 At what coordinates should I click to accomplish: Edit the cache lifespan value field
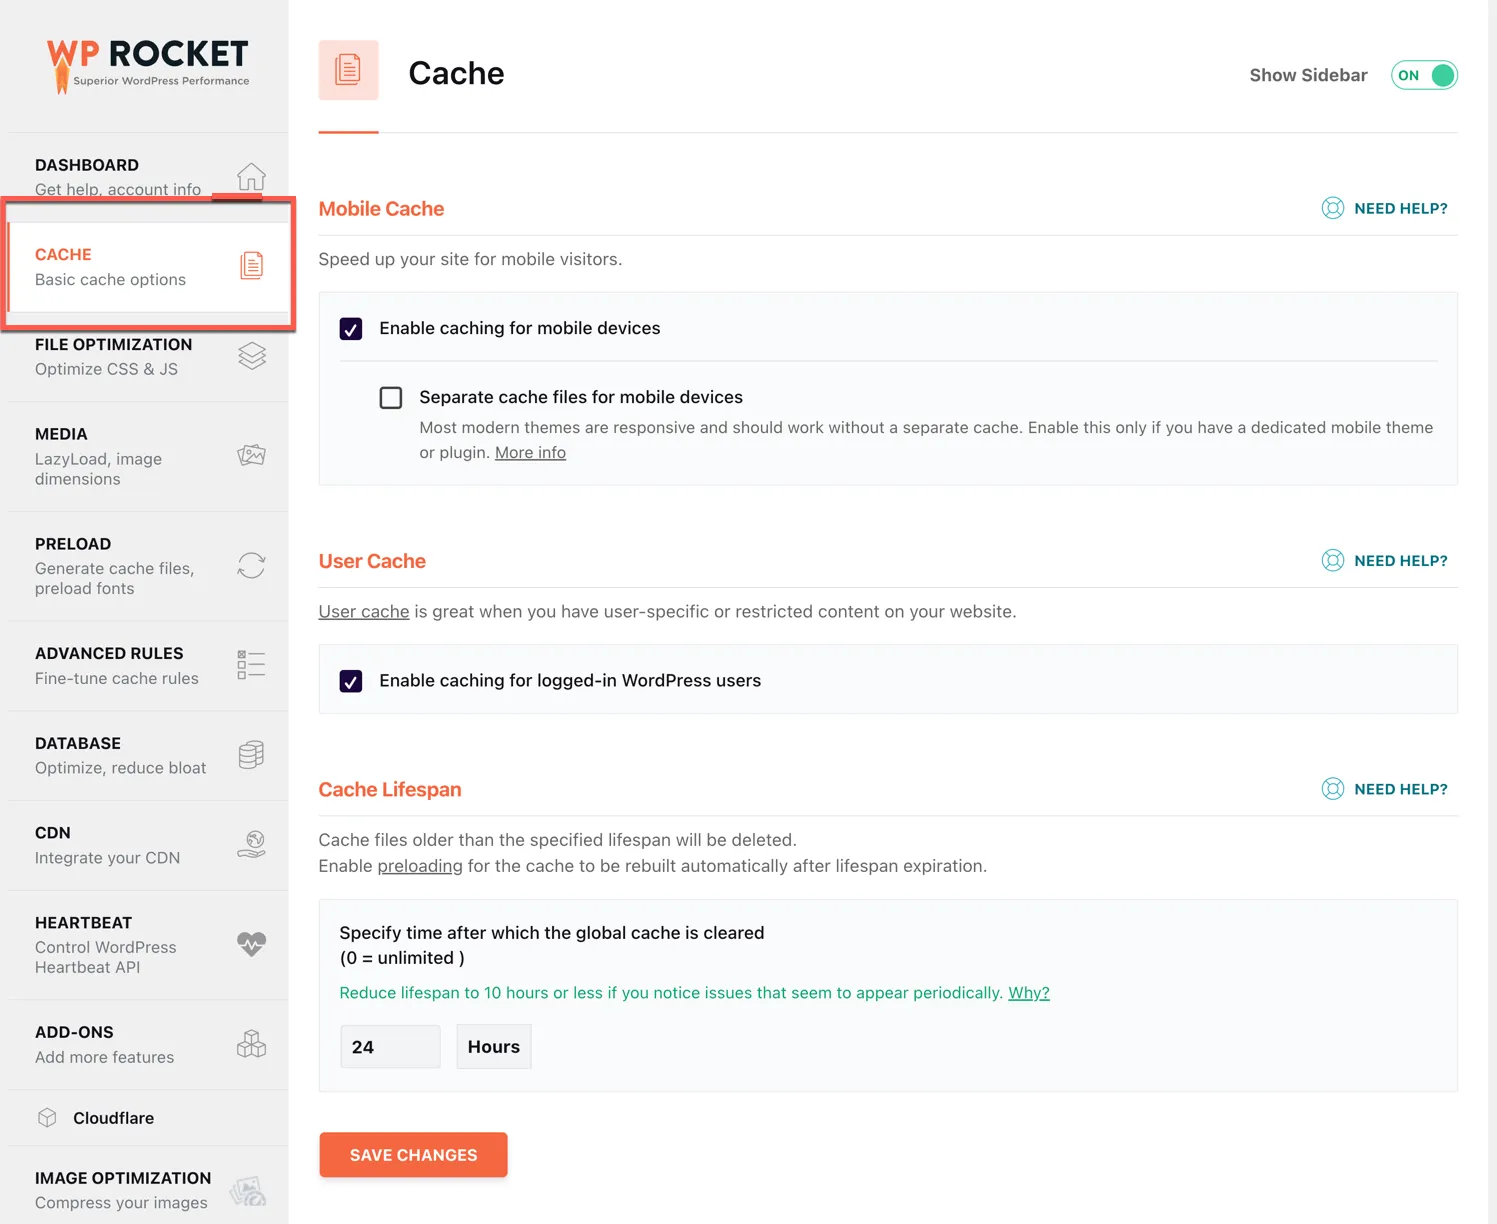click(x=390, y=1046)
